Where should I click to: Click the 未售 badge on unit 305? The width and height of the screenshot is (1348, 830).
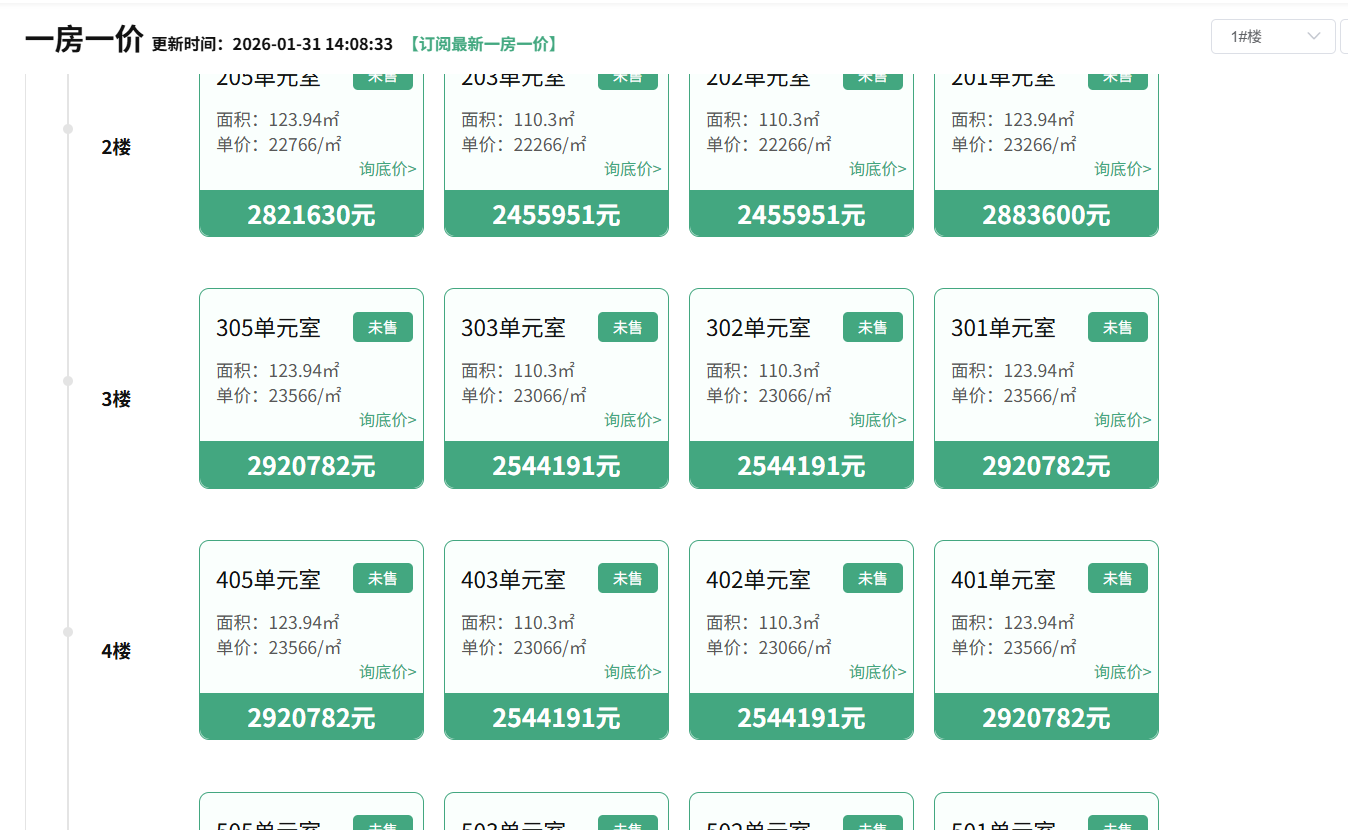(382, 327)
